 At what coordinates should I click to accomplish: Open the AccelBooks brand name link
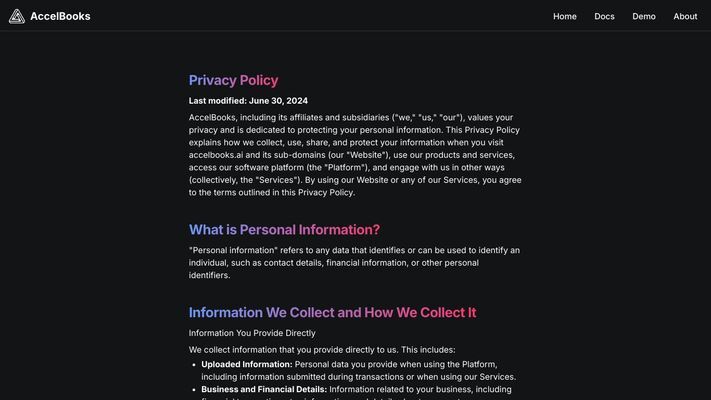[x=60, y=16]
